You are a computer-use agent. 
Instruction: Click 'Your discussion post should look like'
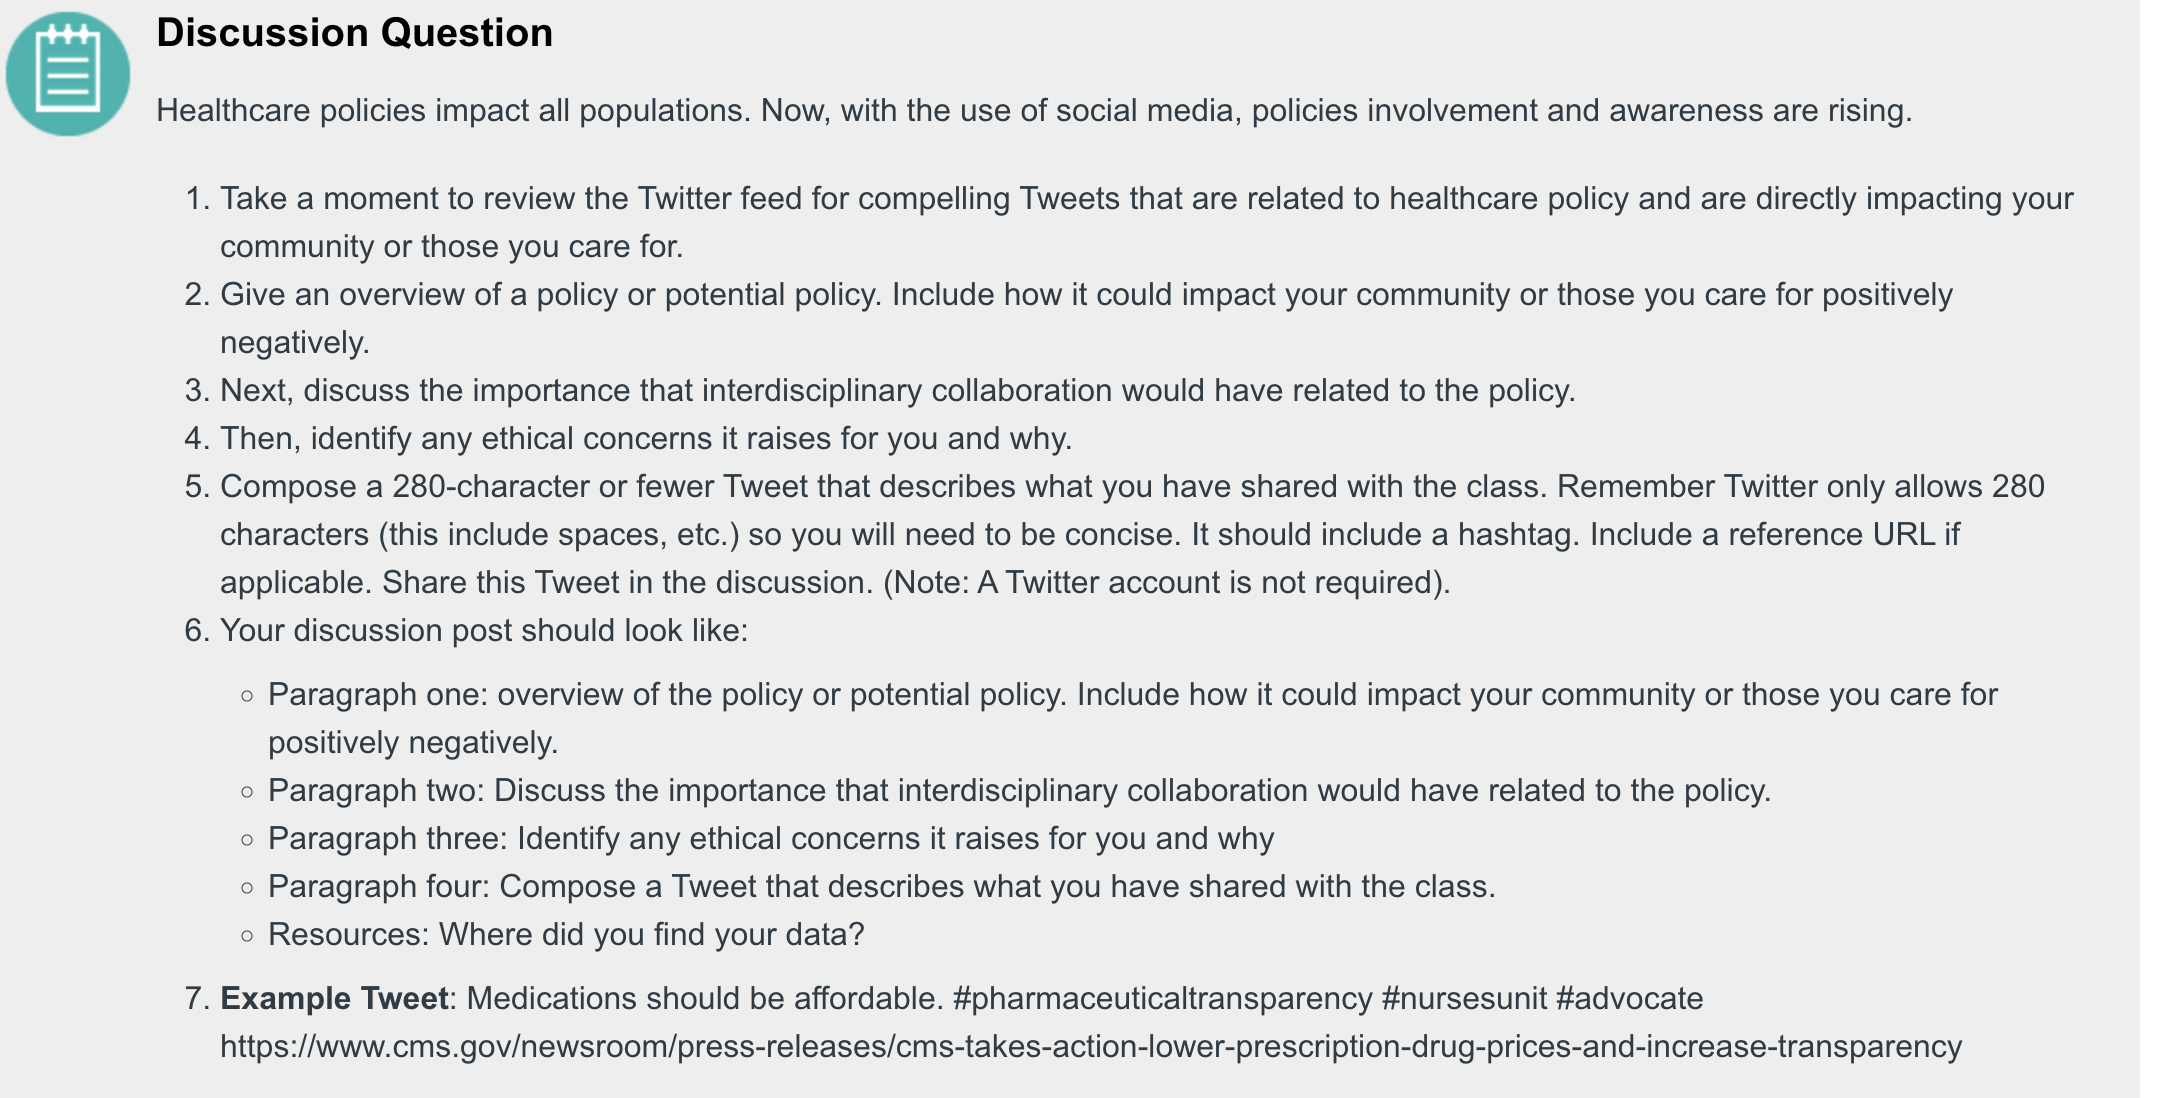[x=484, y=630]
